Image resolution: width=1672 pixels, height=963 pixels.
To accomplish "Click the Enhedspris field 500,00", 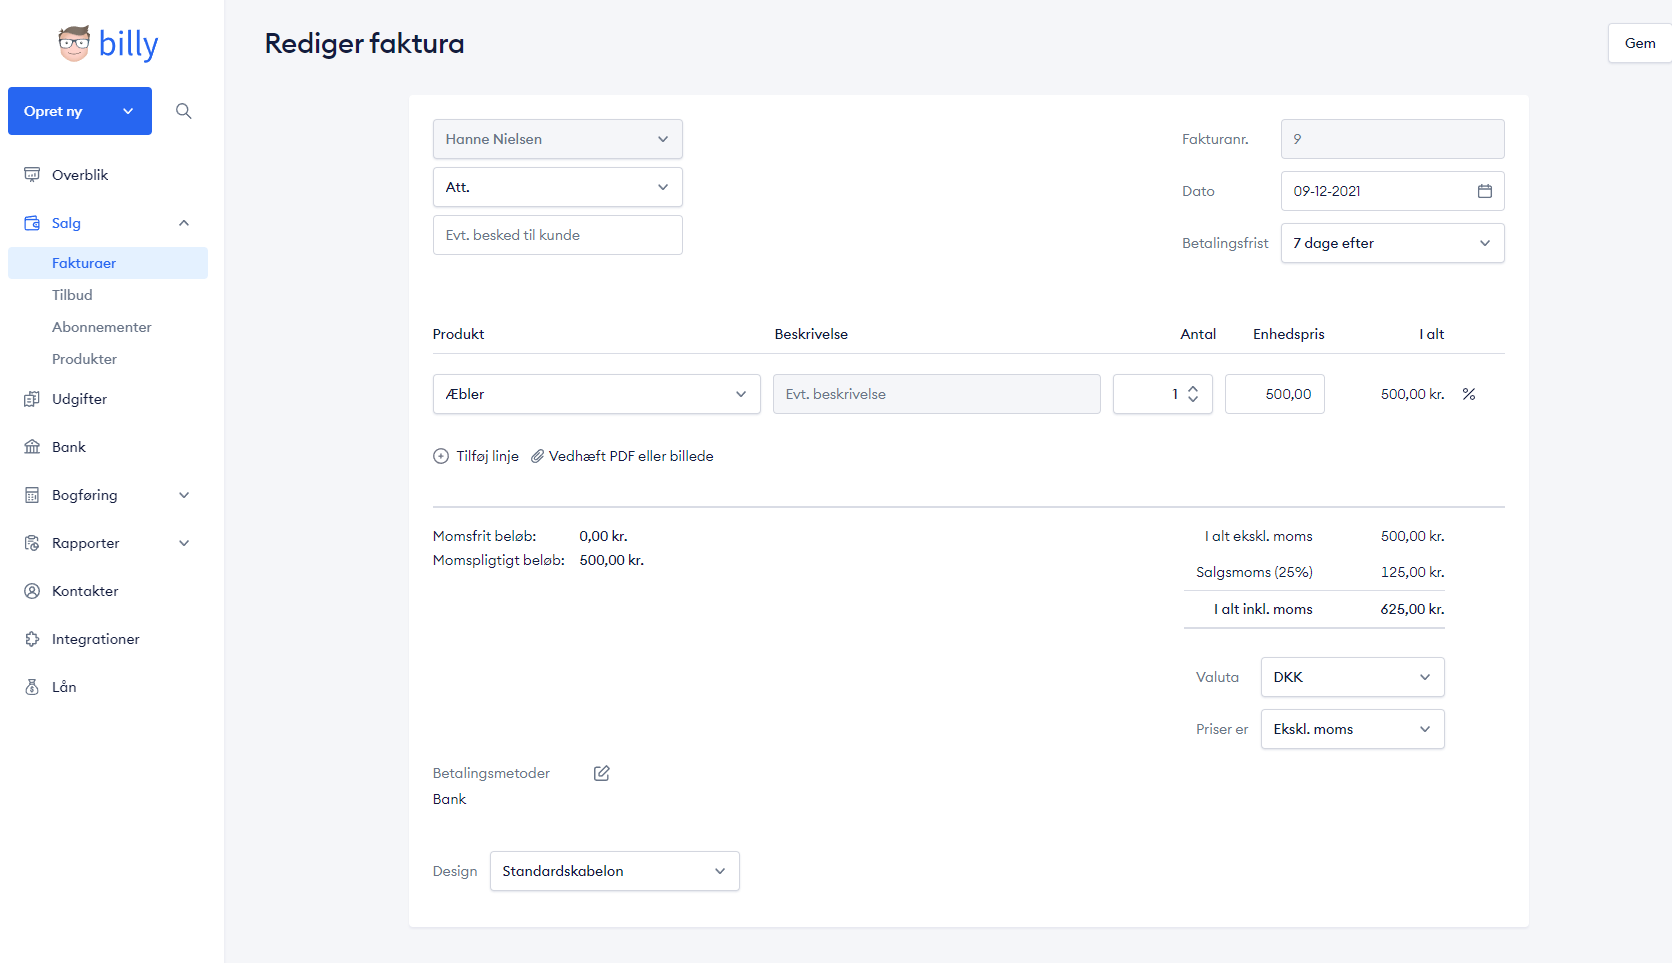I will point(1275,394).
